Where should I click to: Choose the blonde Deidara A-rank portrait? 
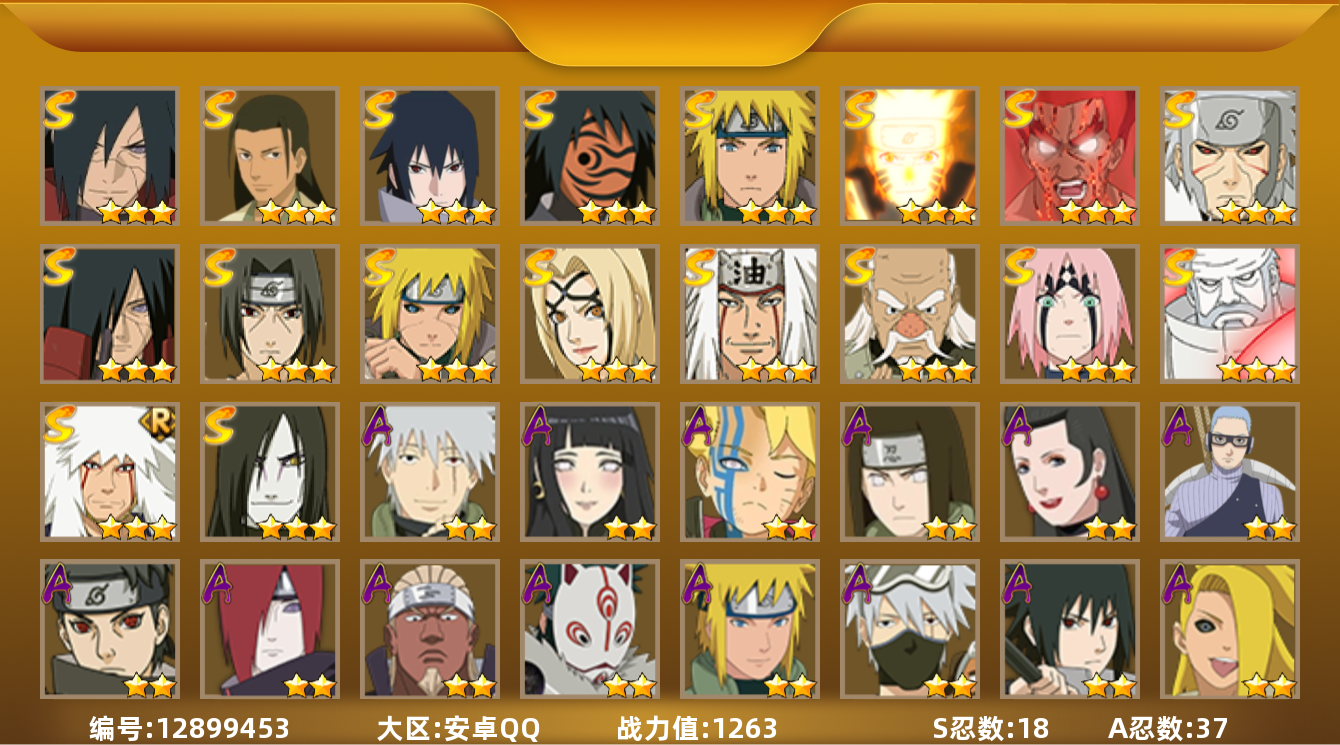[x=1229, y=629]
